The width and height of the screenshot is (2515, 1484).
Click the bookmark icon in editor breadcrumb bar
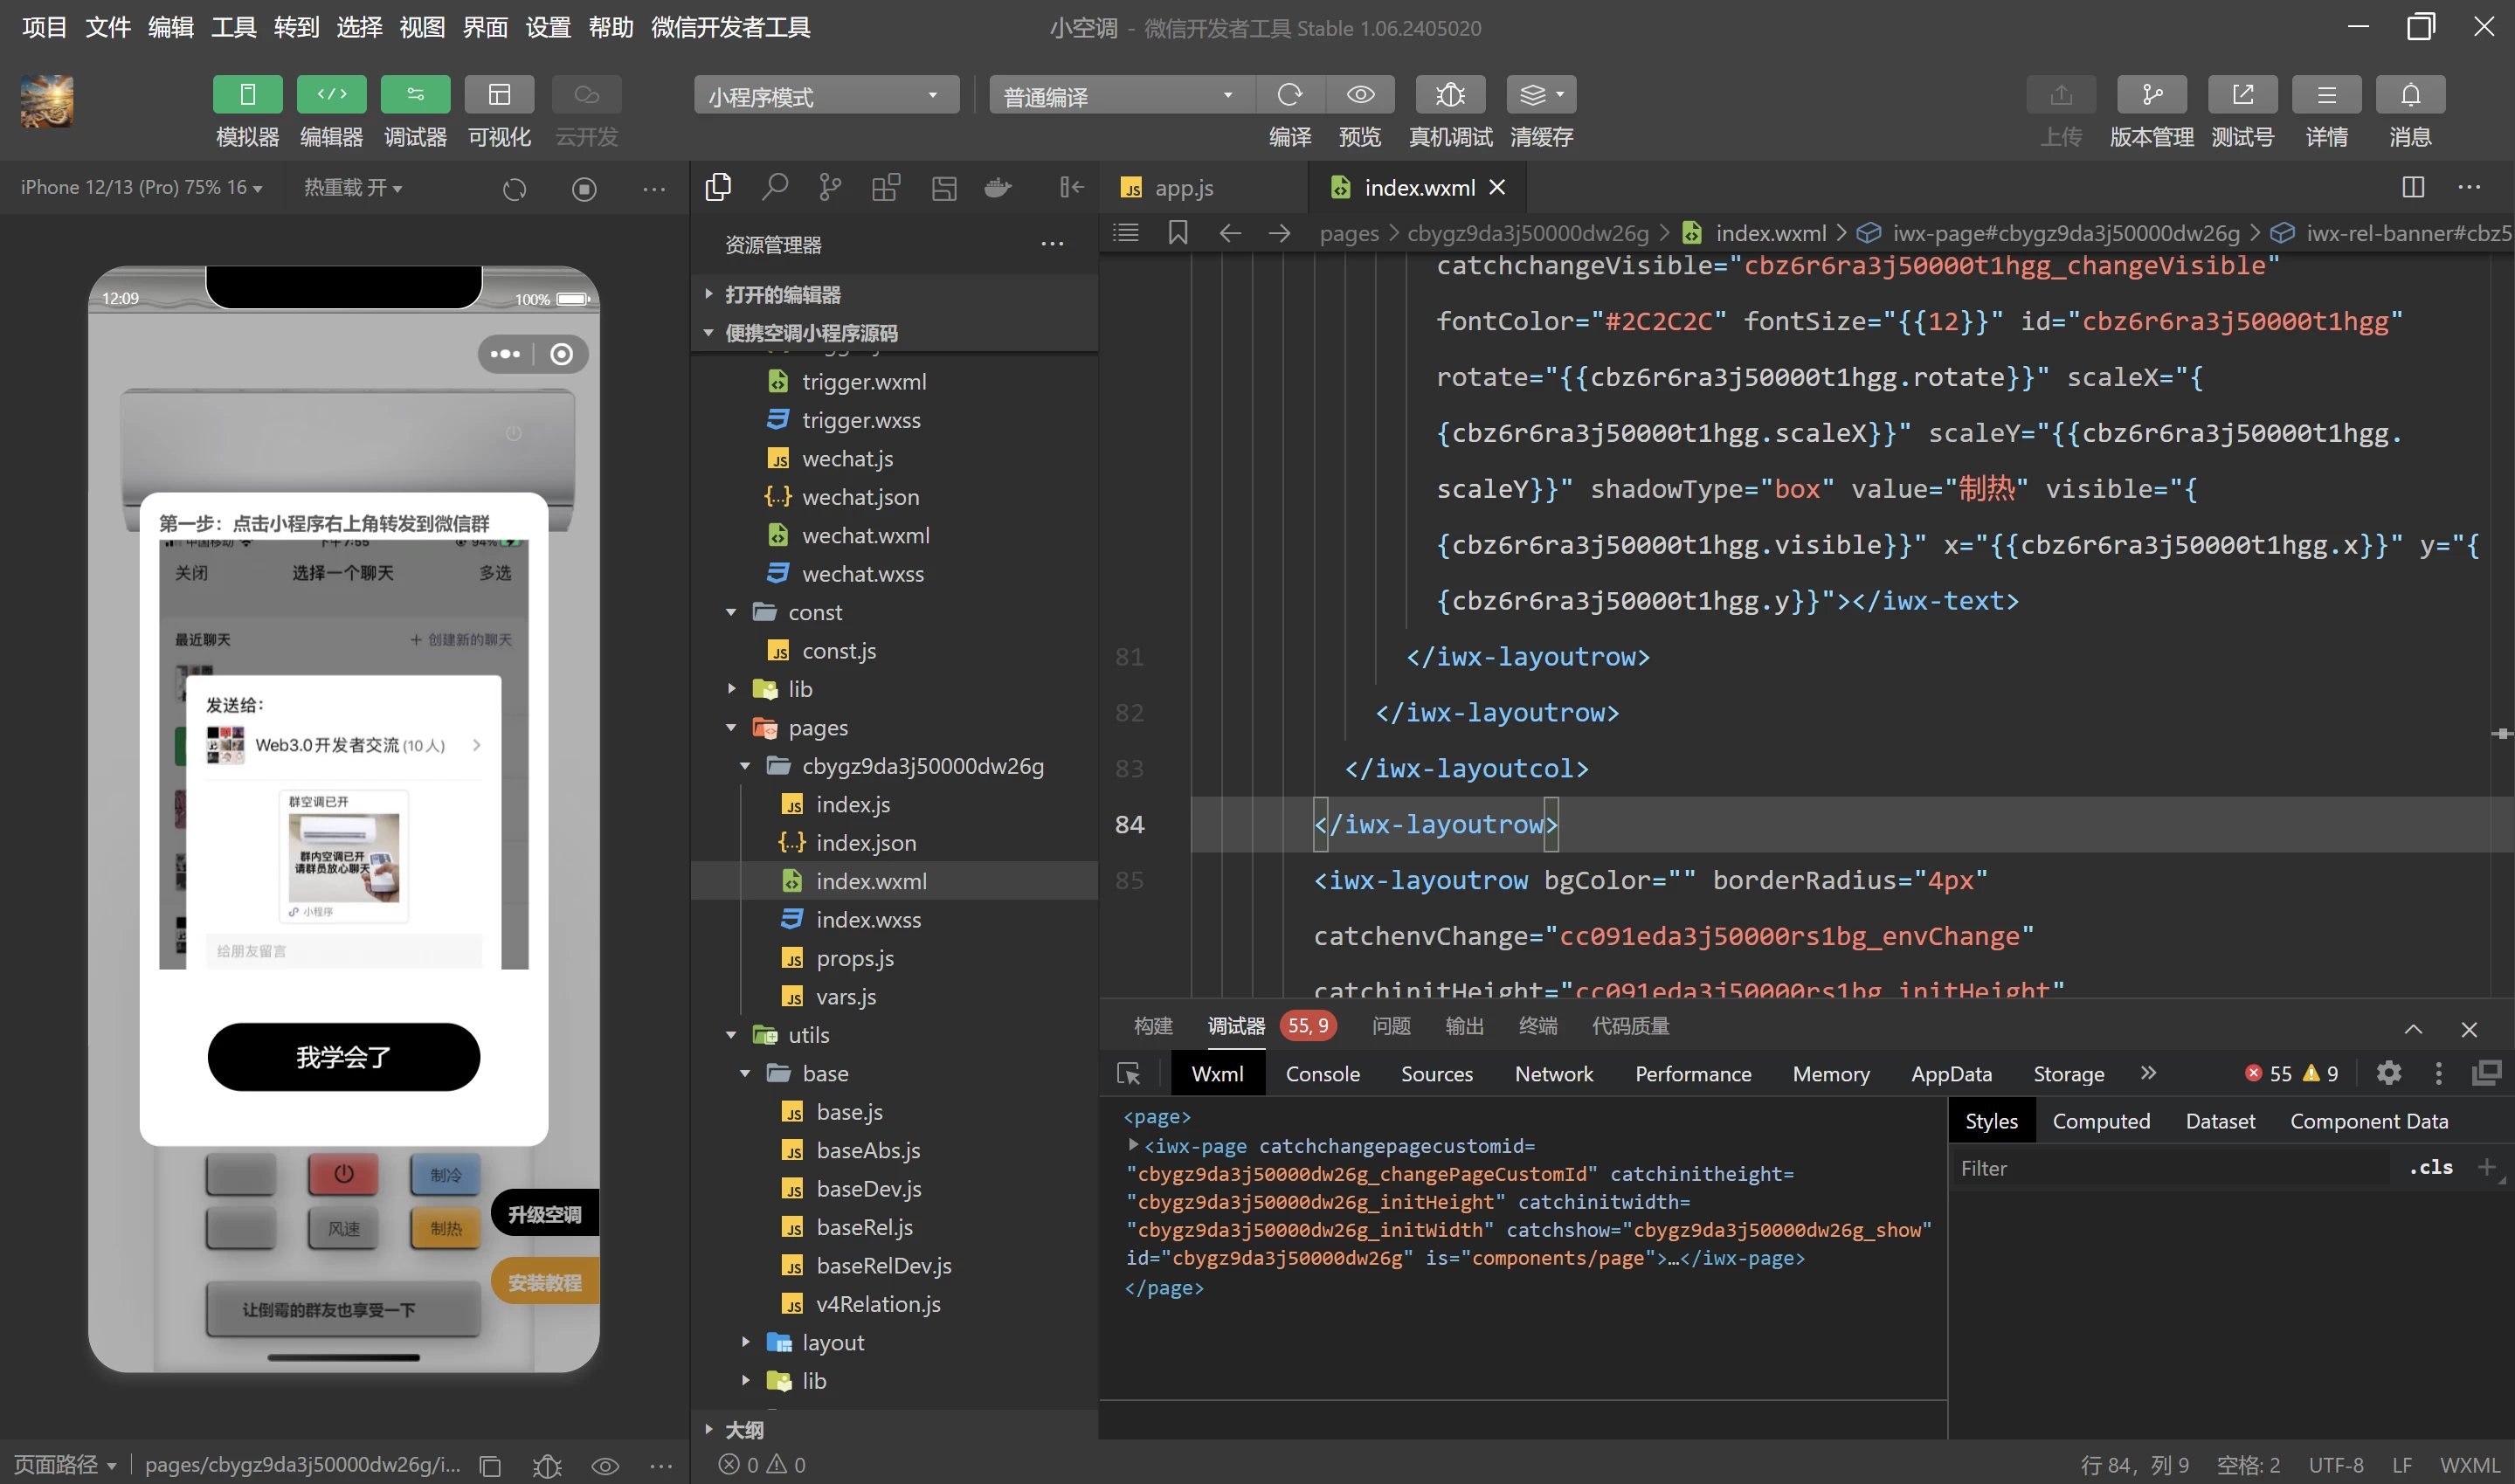pos(1177,233)
